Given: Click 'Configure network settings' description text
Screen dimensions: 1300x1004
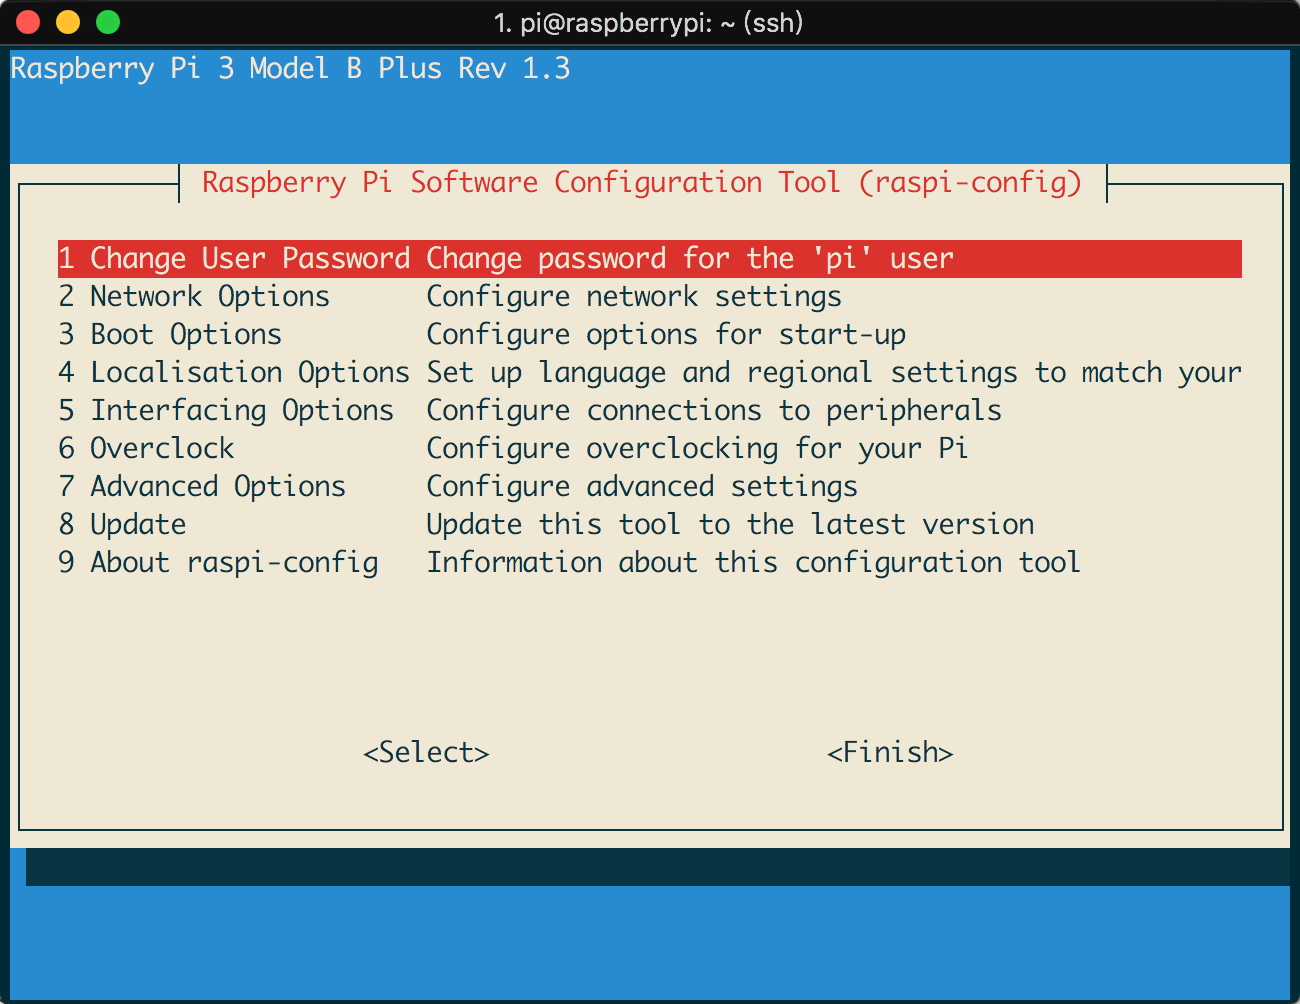Looking at the screenshot, I should pyautogui.click(x=633, y=297).
